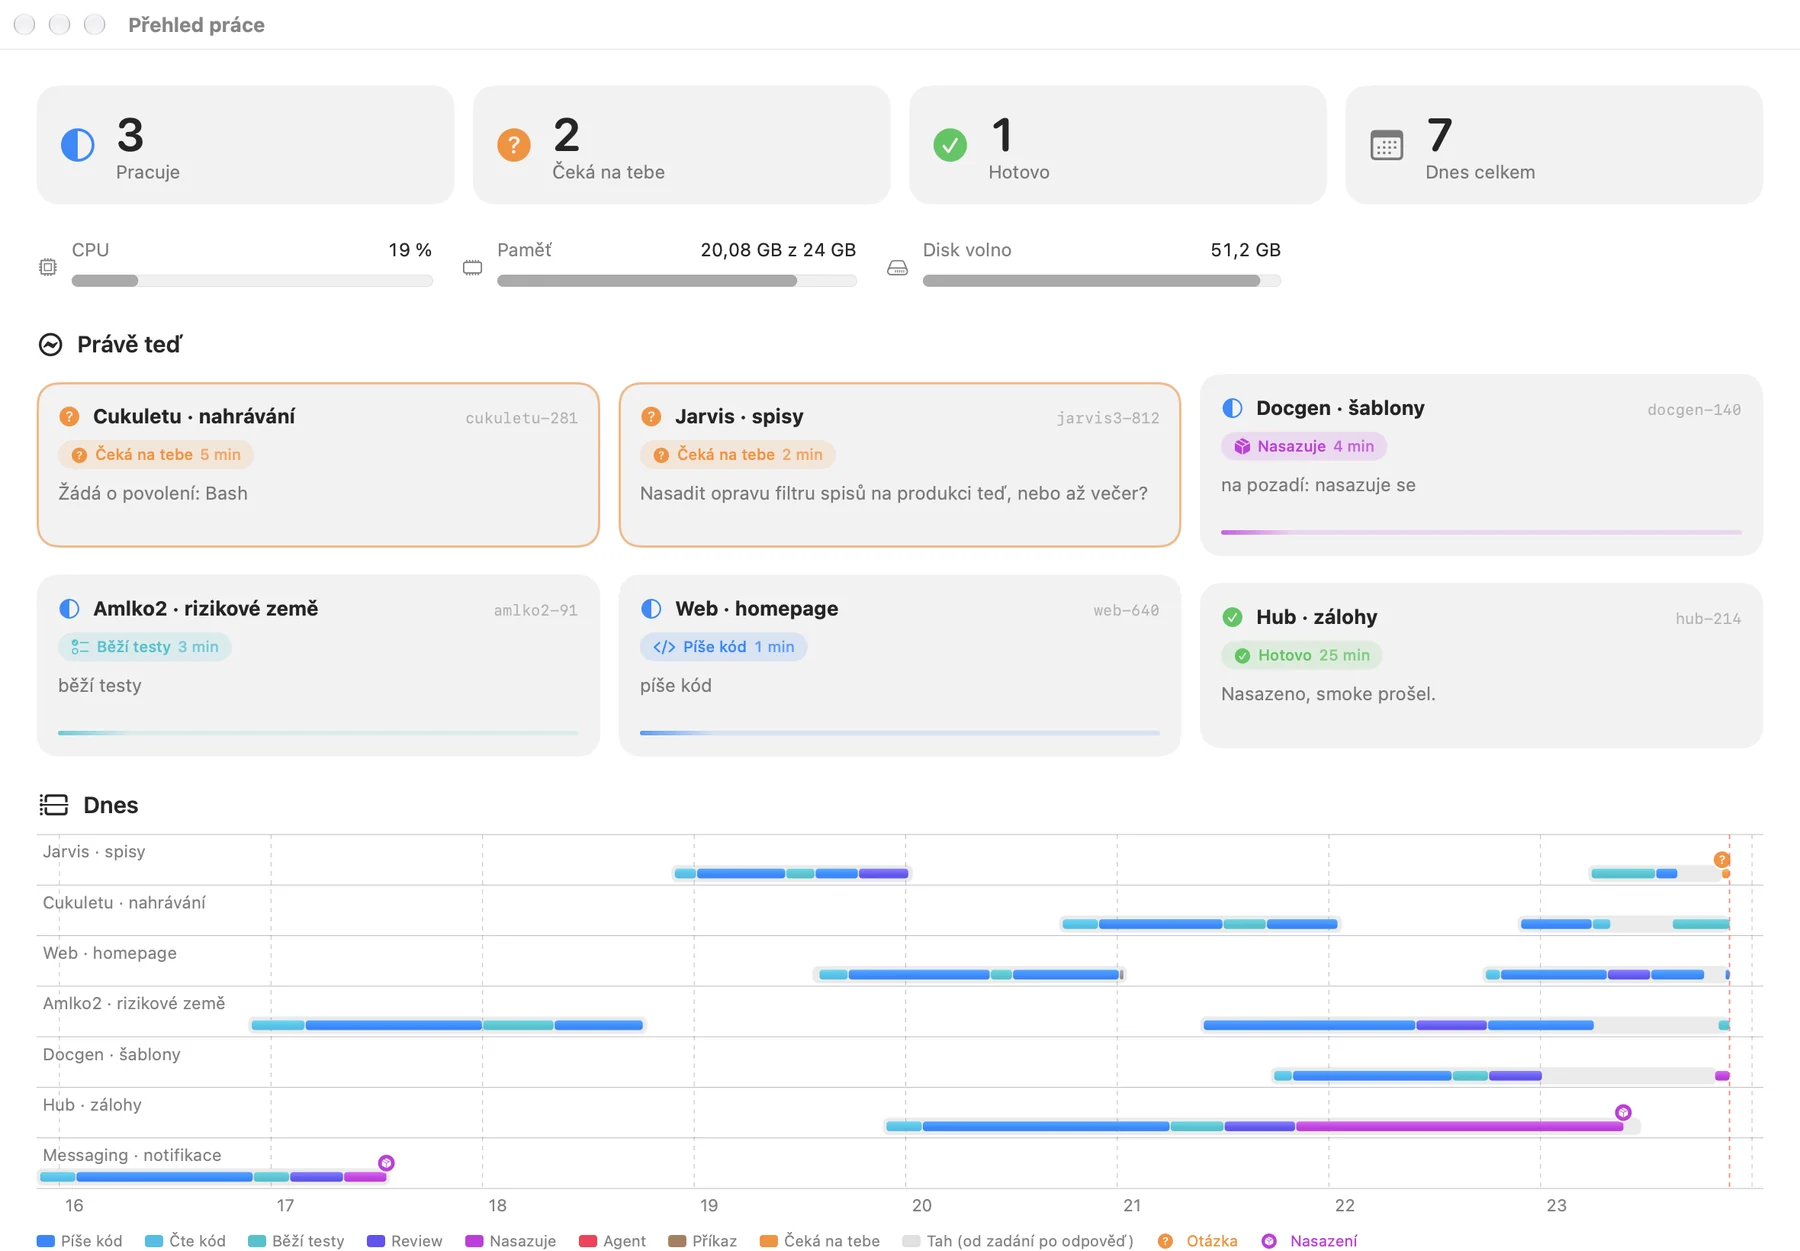The height and width of the screenshot is (1251, 1800).
Task: Click the question icon beside Jarvis · spisy title
Action: point(651,416)
